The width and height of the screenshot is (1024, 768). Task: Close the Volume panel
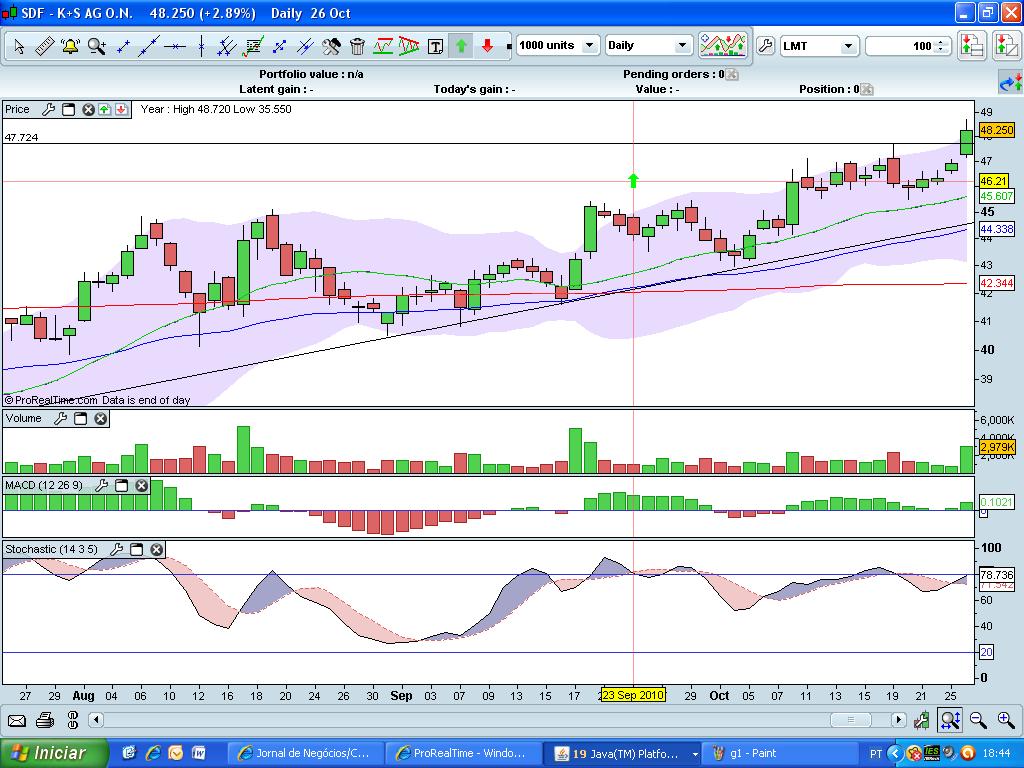point(101,419)
